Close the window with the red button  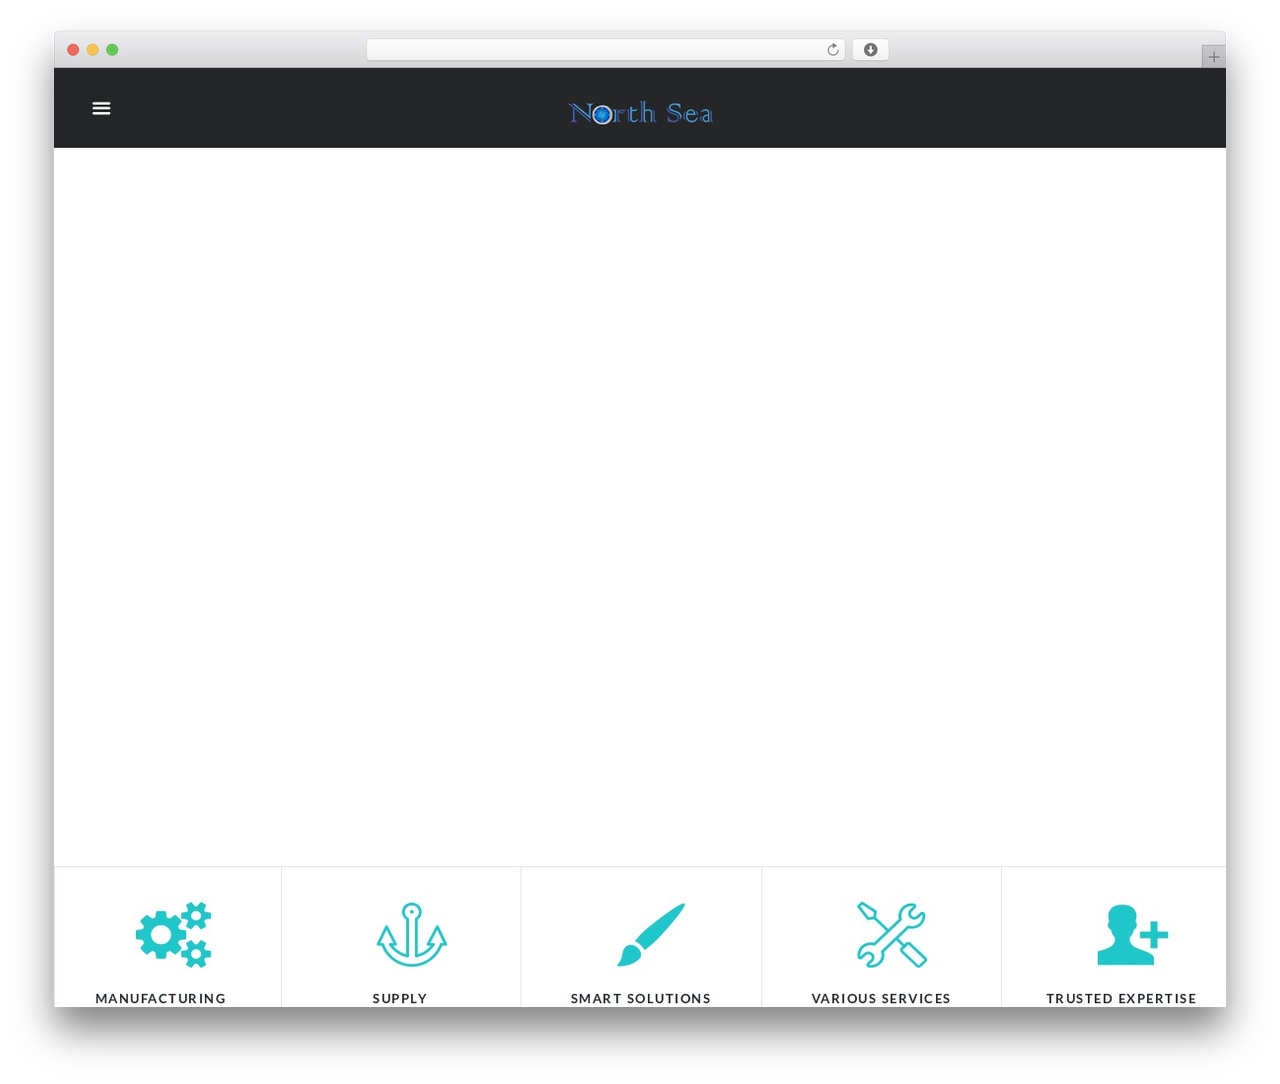(x=73, y=50)
